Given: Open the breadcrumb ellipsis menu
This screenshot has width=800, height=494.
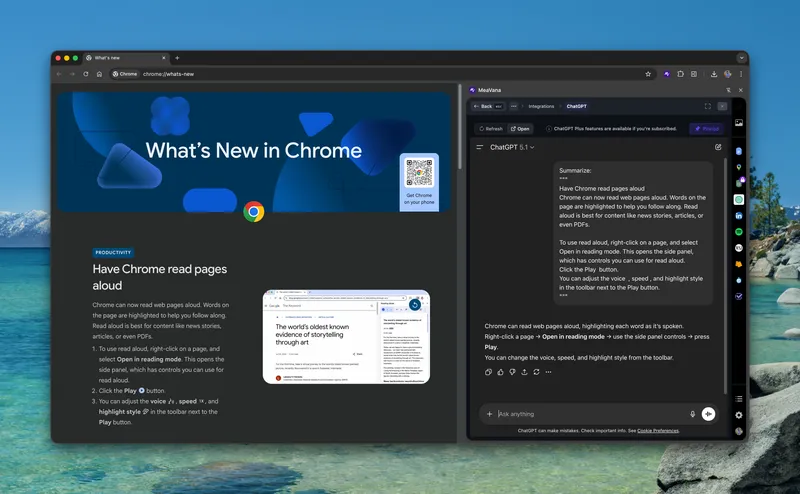Looking at the screenshot, I should click(514, 106).
